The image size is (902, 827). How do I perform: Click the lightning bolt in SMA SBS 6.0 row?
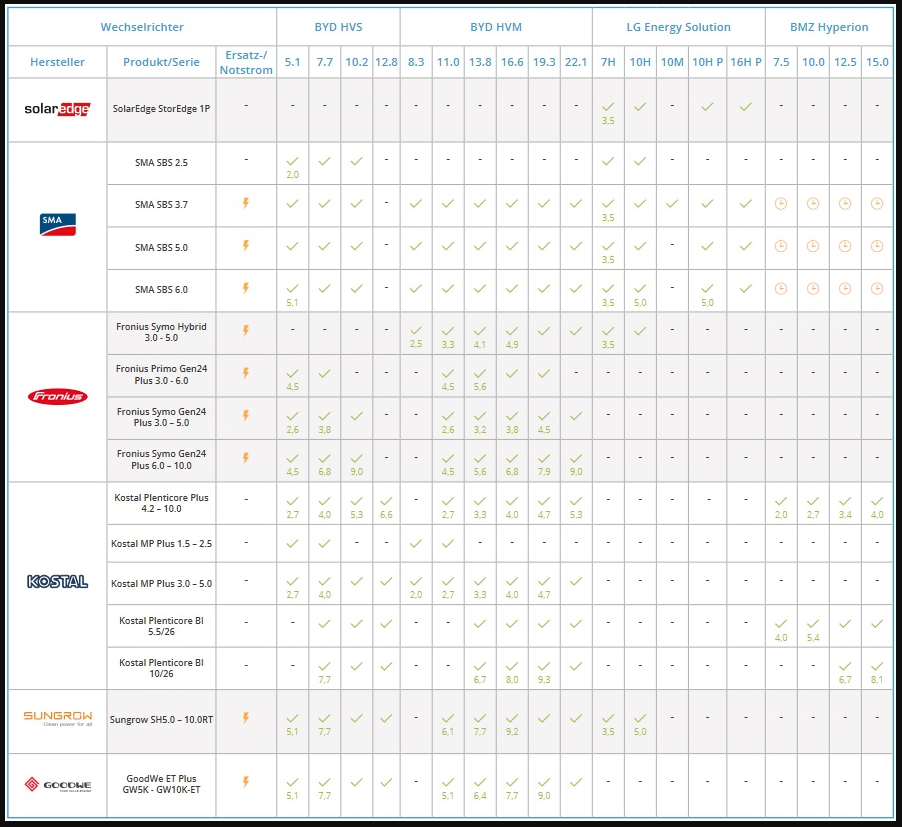click(x=246, y=288)
